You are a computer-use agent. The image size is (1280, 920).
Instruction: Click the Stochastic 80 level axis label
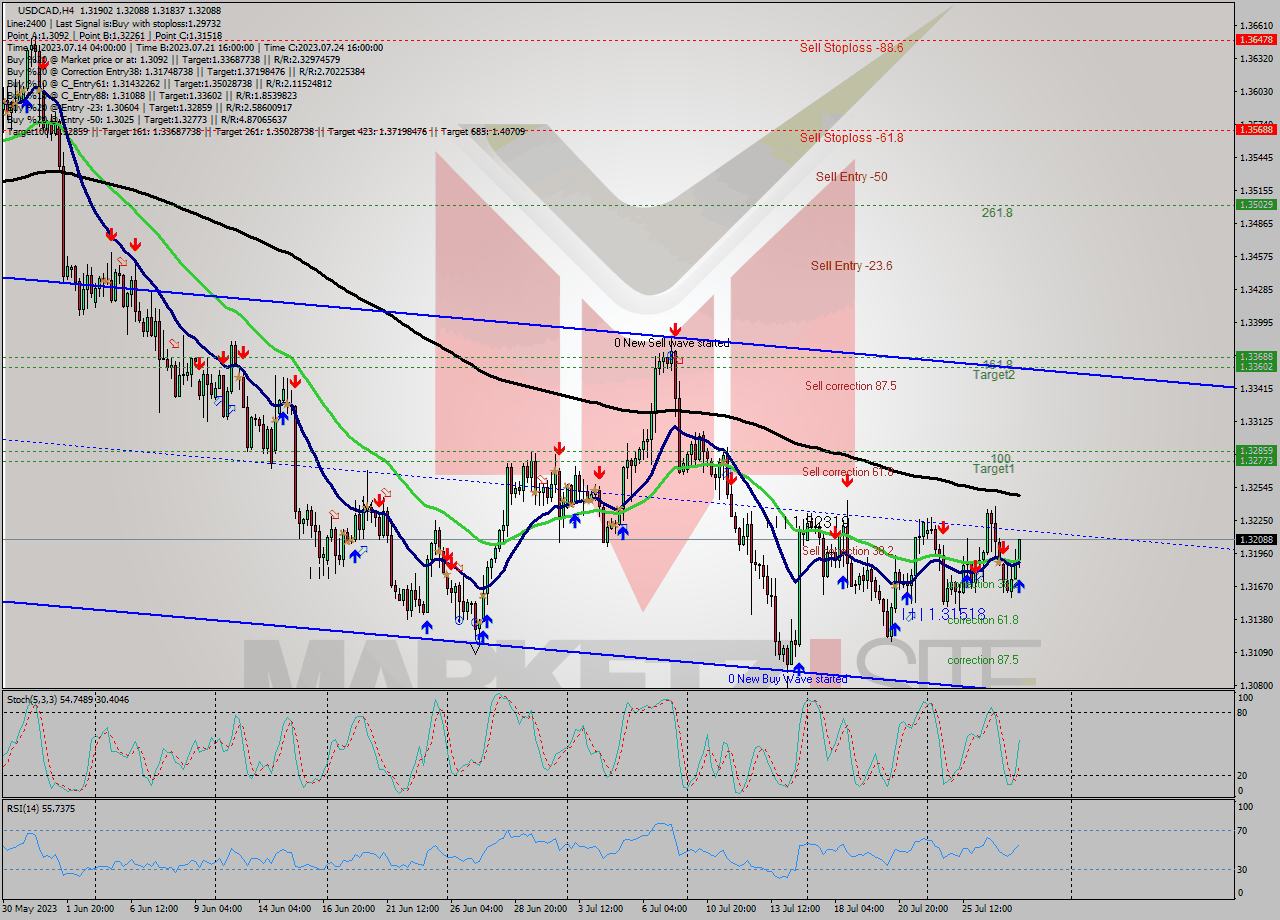point(1243,712)
